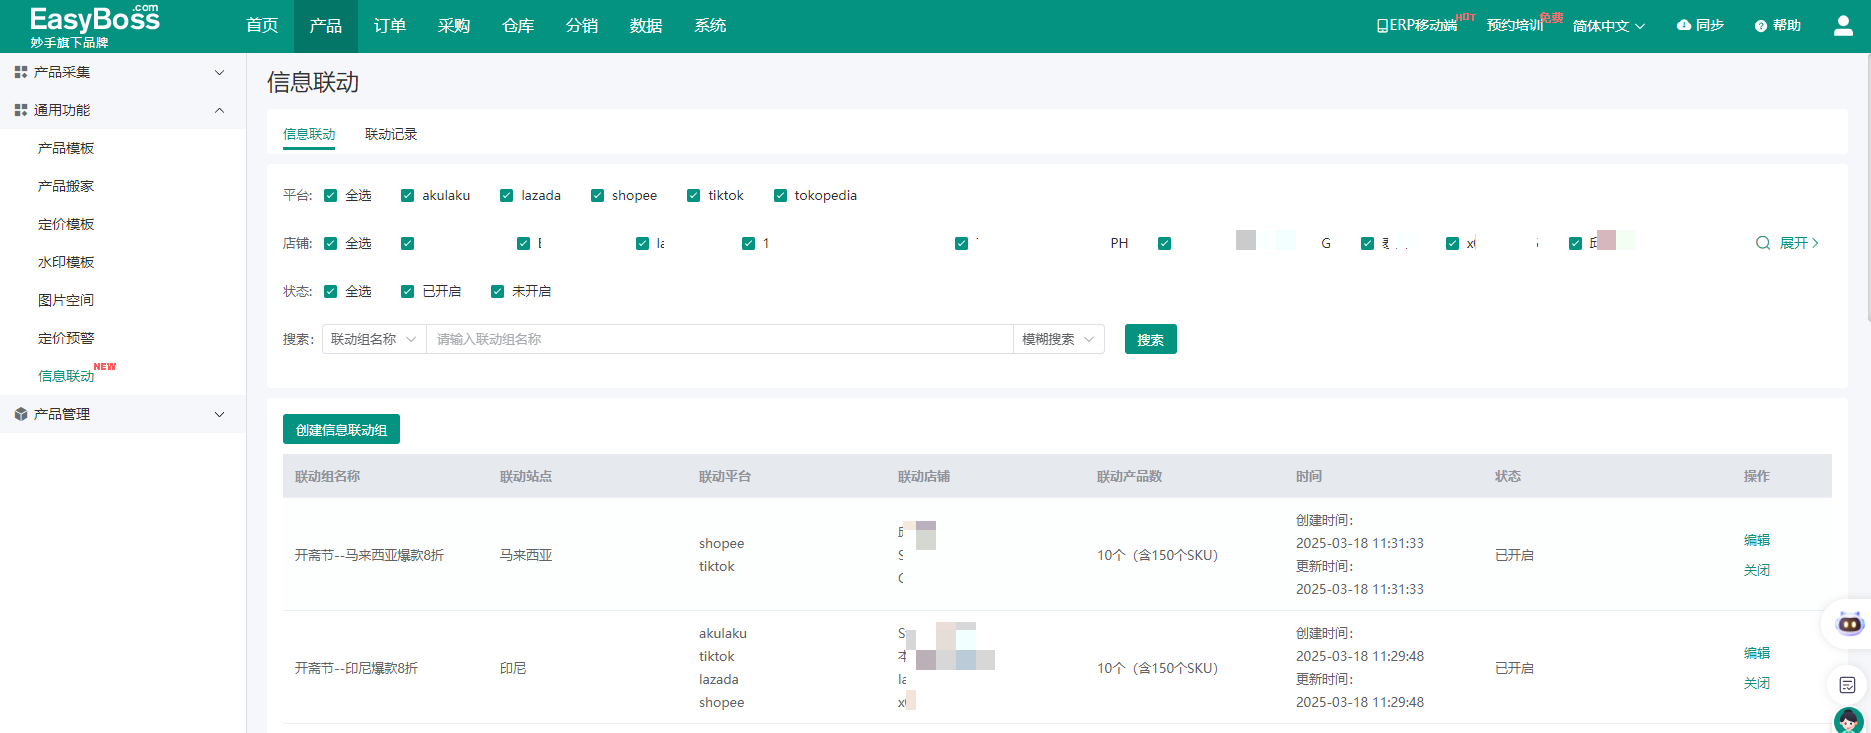This screenshot has width=1871, height=733.
Task: Open the 联动组名称 search type dropdown
Action: (x=374, y=339)
